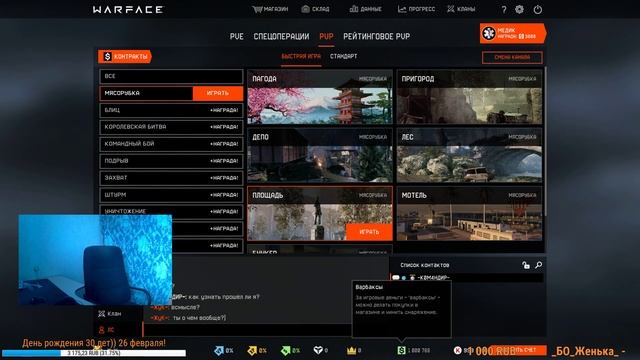Select the Командный бой mode
Screen dimensions: 640x360
[171, 144]
